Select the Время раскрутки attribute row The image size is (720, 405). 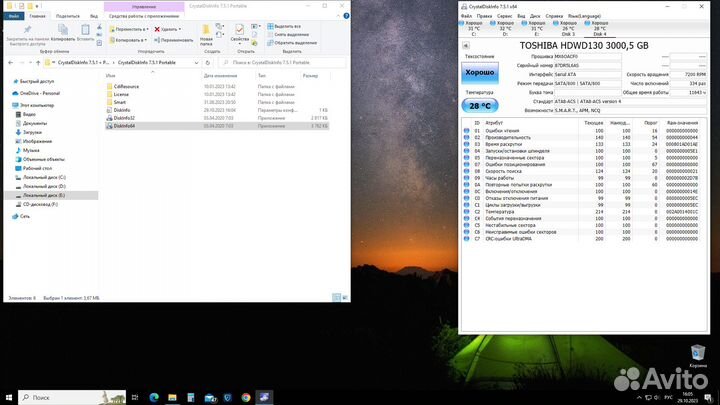tap(583, 144)
